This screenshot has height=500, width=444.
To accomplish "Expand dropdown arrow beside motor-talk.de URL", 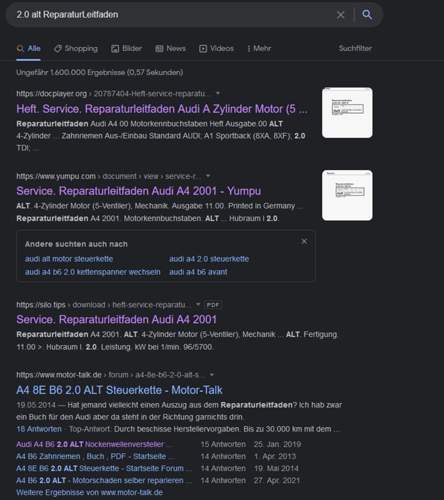I will [x=212, y=375].
